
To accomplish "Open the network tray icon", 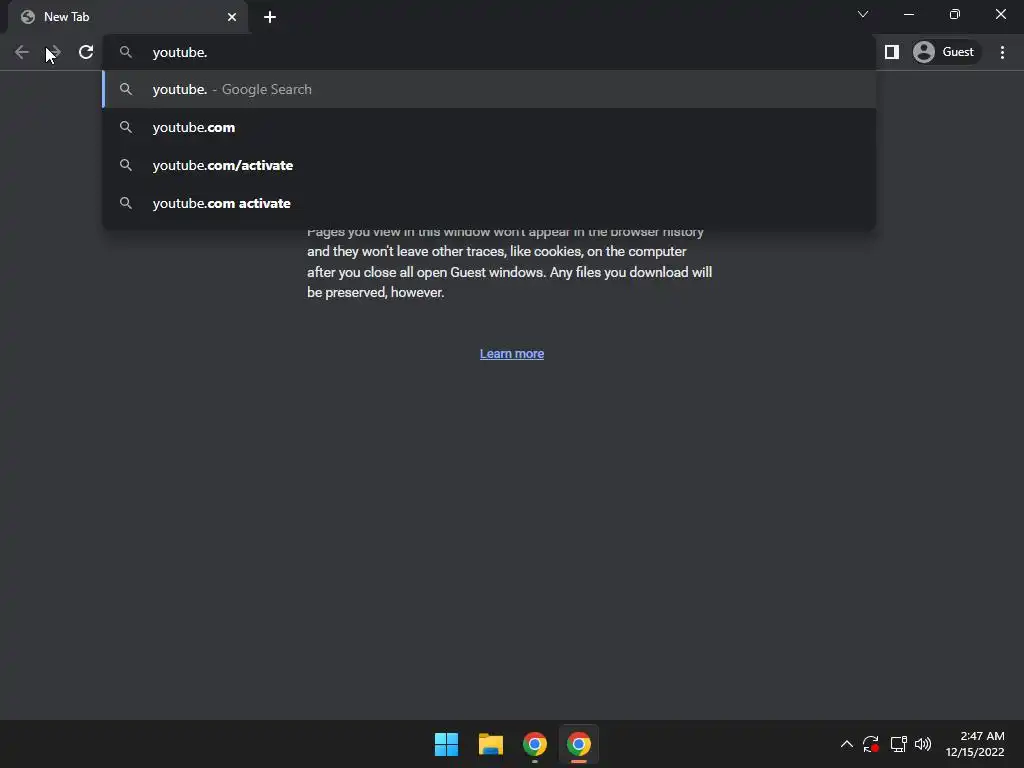I will point(899,744).
